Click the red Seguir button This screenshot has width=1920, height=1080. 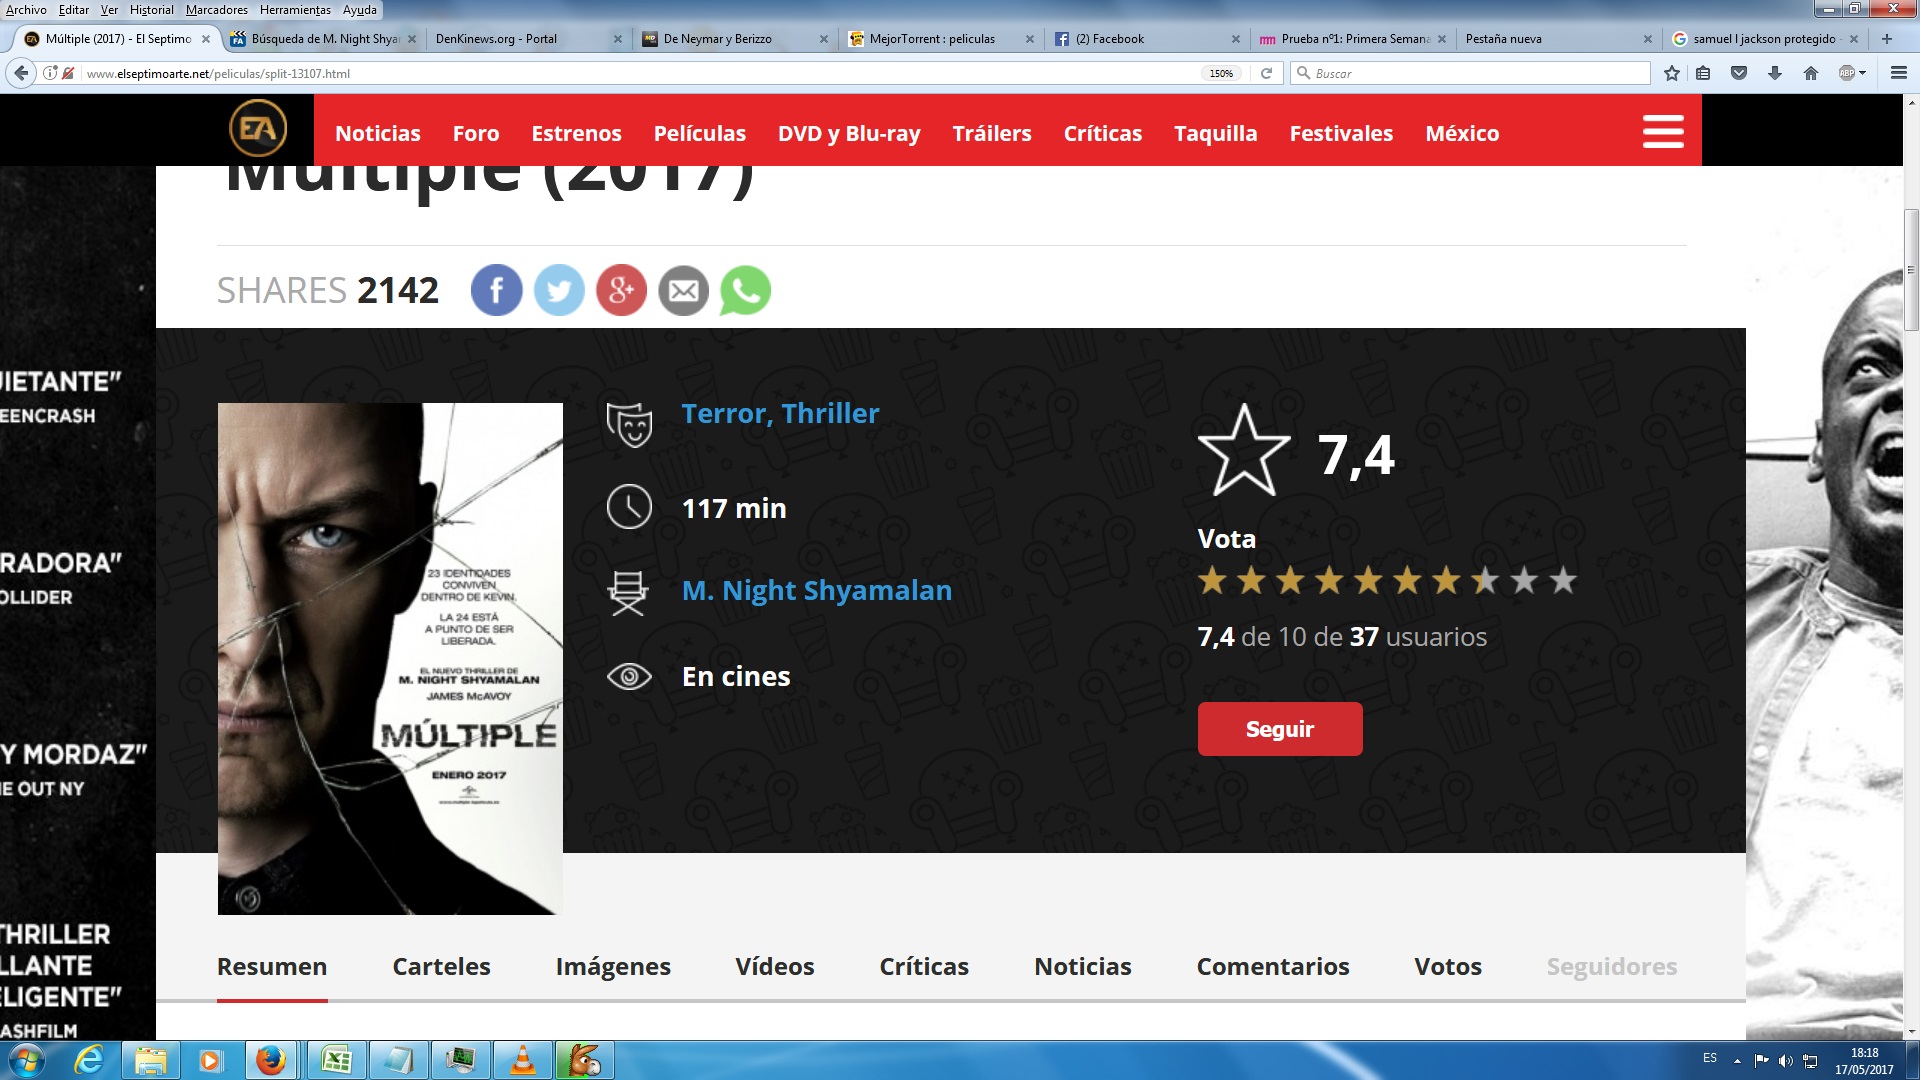tap(1280, 729)
